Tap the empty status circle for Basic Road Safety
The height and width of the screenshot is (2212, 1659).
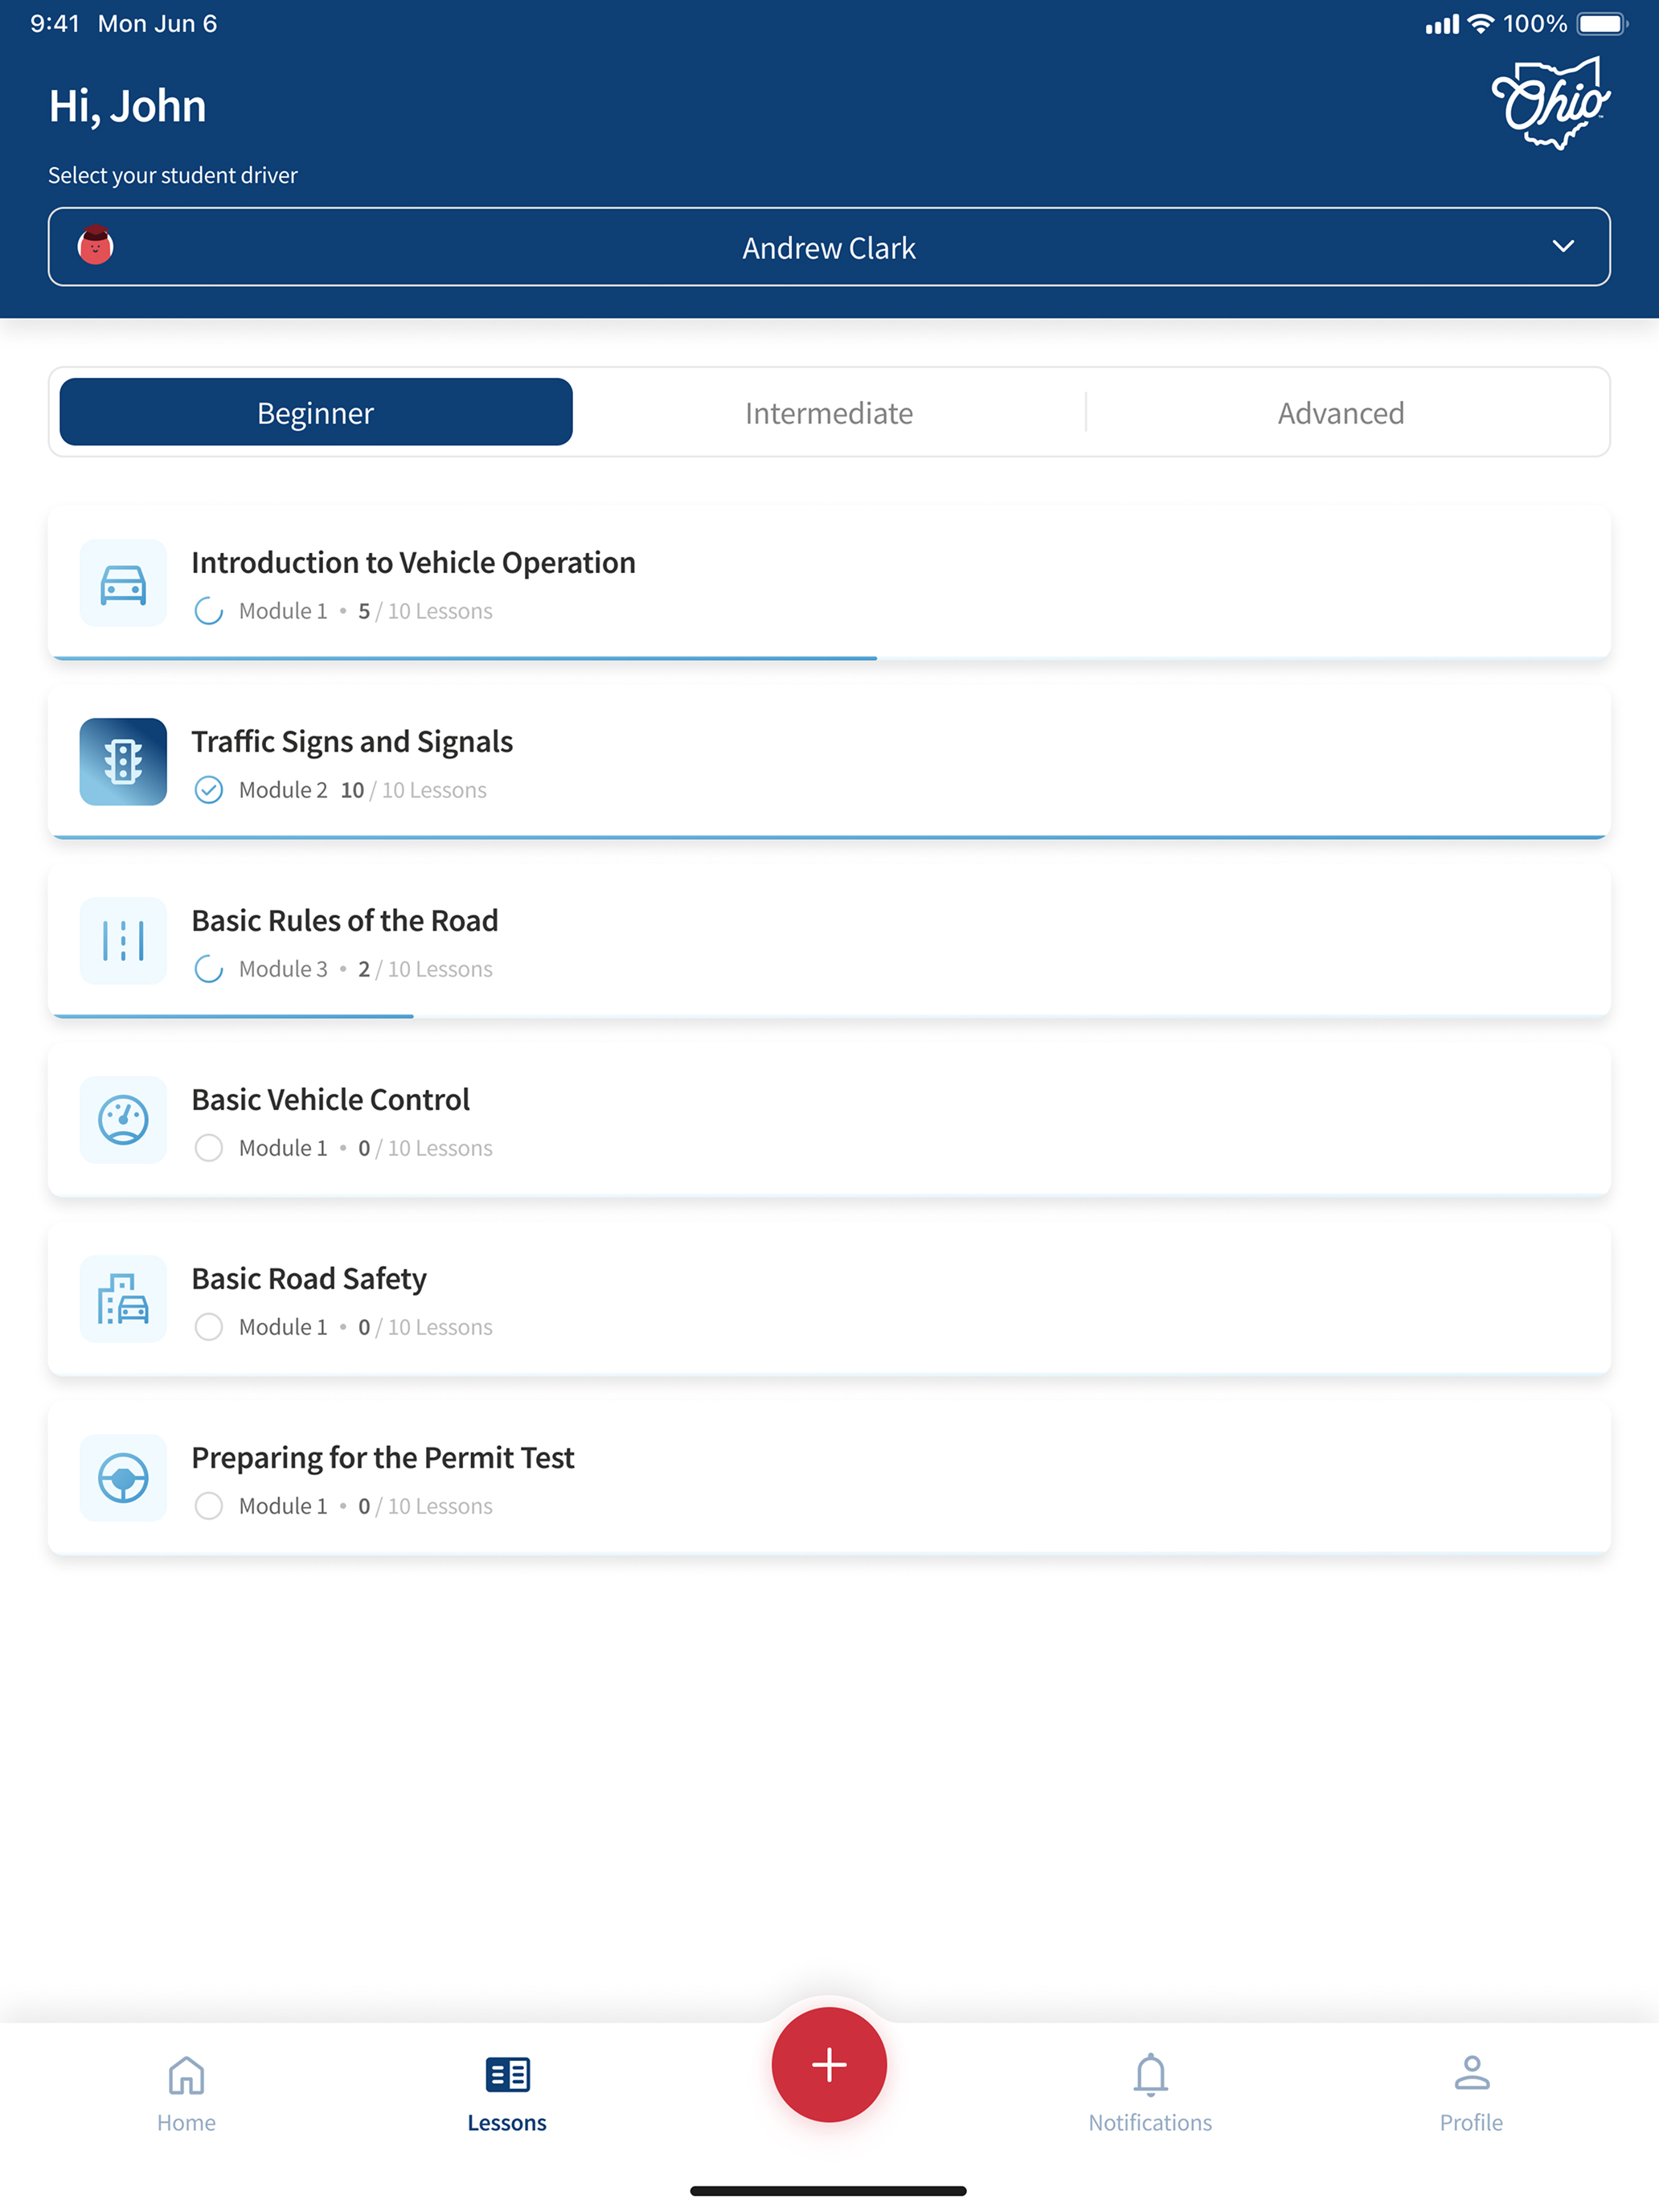[208, 1327]
